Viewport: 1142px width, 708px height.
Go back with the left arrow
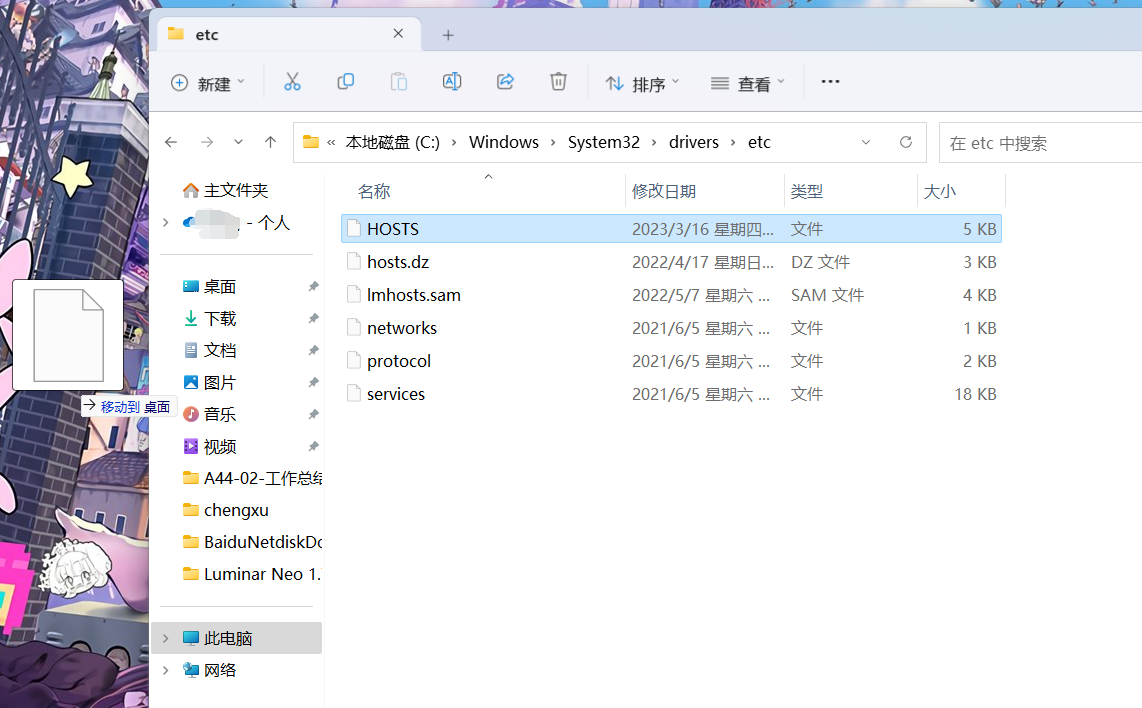click(x=171, y=142)
